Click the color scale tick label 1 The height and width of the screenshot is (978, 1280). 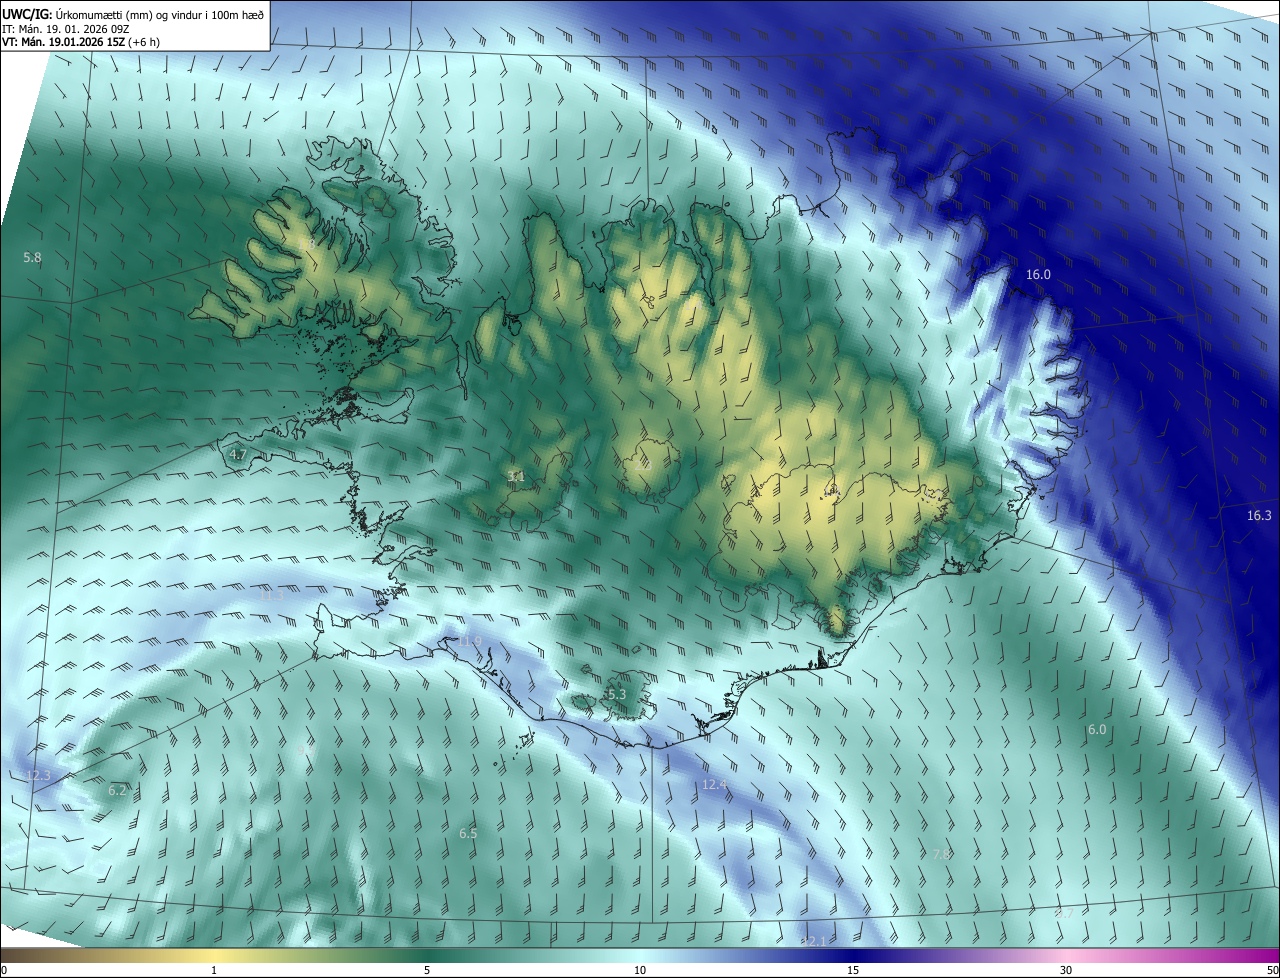214,971
